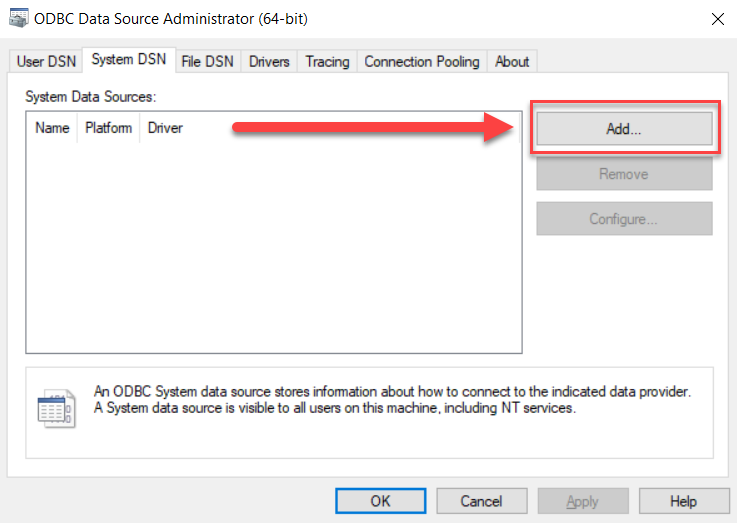Open Help for the dialog

(683, 501)
